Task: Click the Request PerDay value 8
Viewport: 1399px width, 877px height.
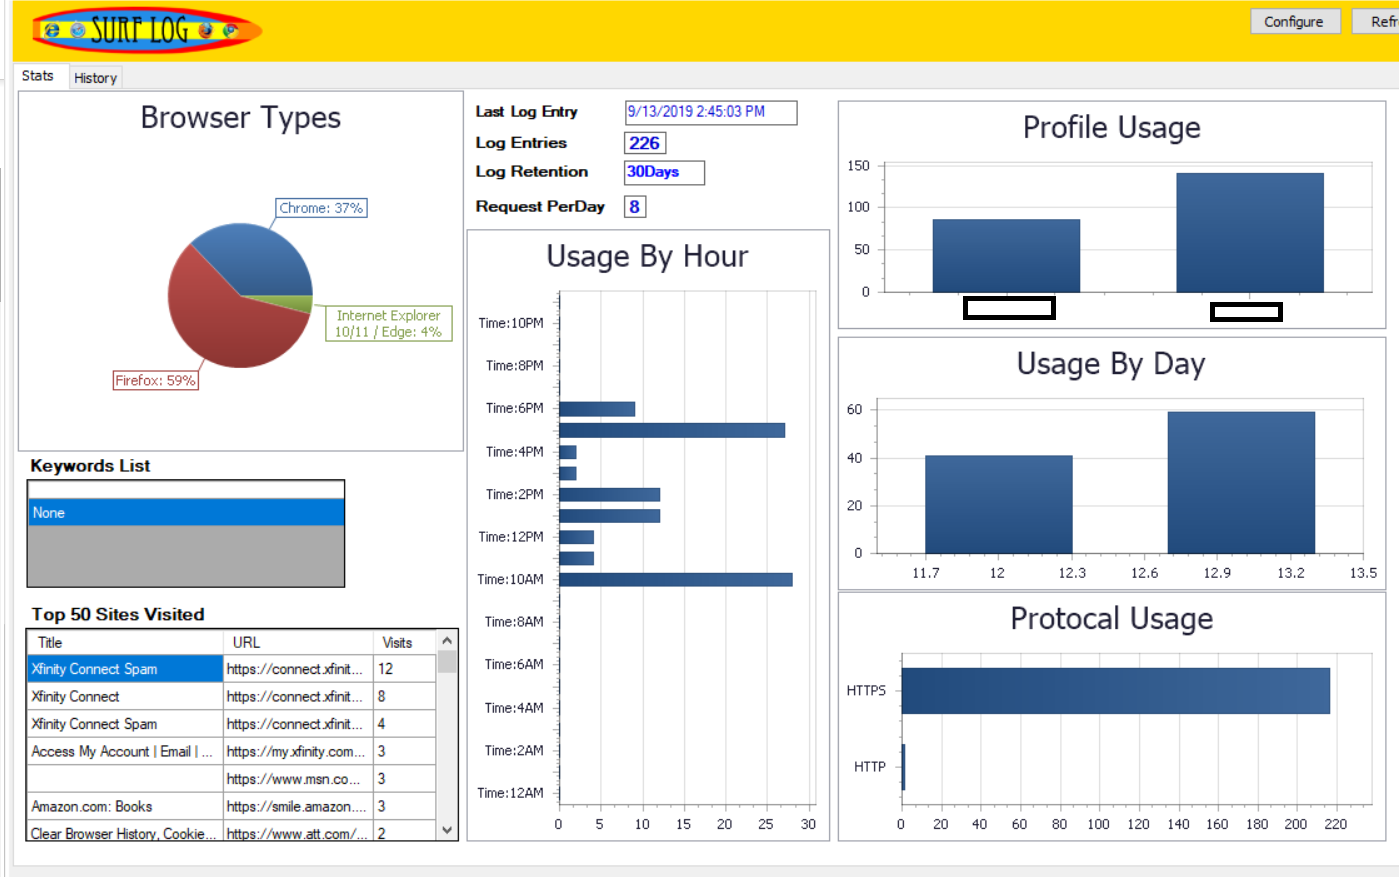Action: tap(634, 206)
